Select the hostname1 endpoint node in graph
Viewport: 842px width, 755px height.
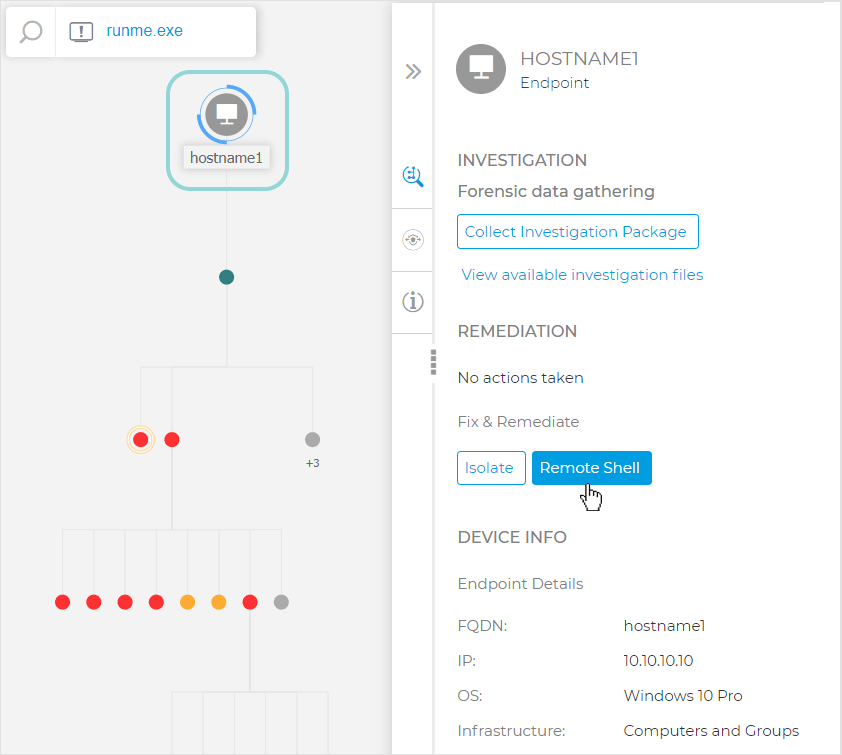(x=227, y=115)
